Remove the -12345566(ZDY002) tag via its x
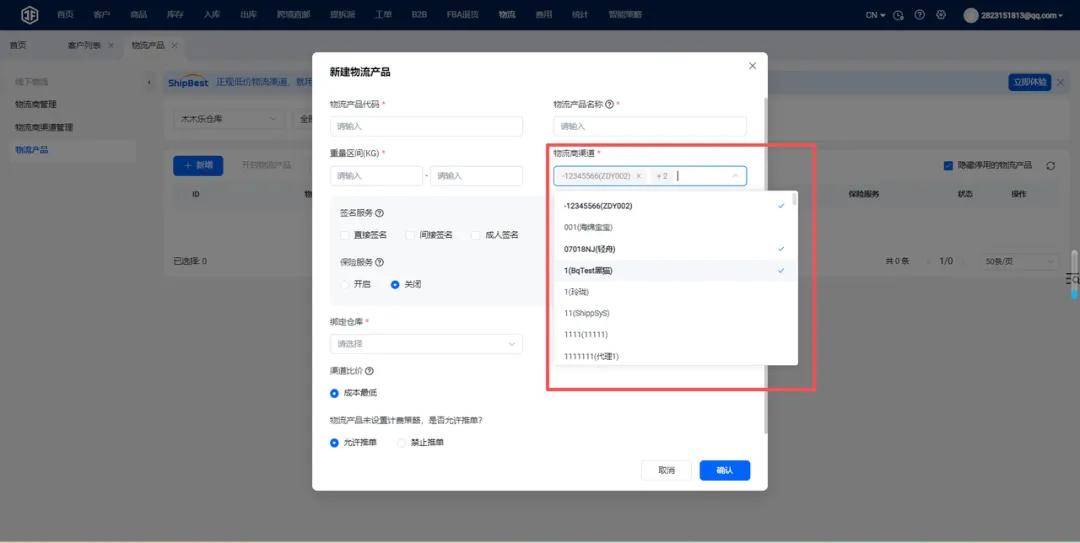 pyautogui.click(x=638, y=176)
